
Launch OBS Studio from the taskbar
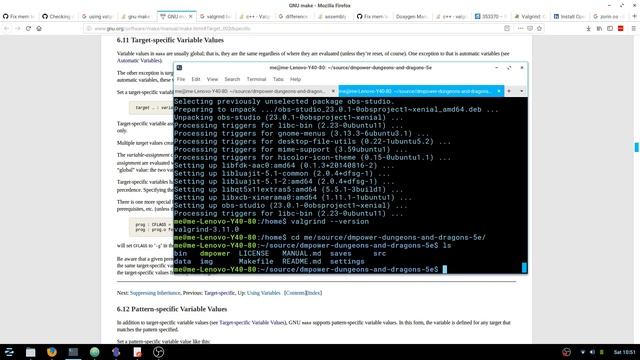[x=158, y=352]
